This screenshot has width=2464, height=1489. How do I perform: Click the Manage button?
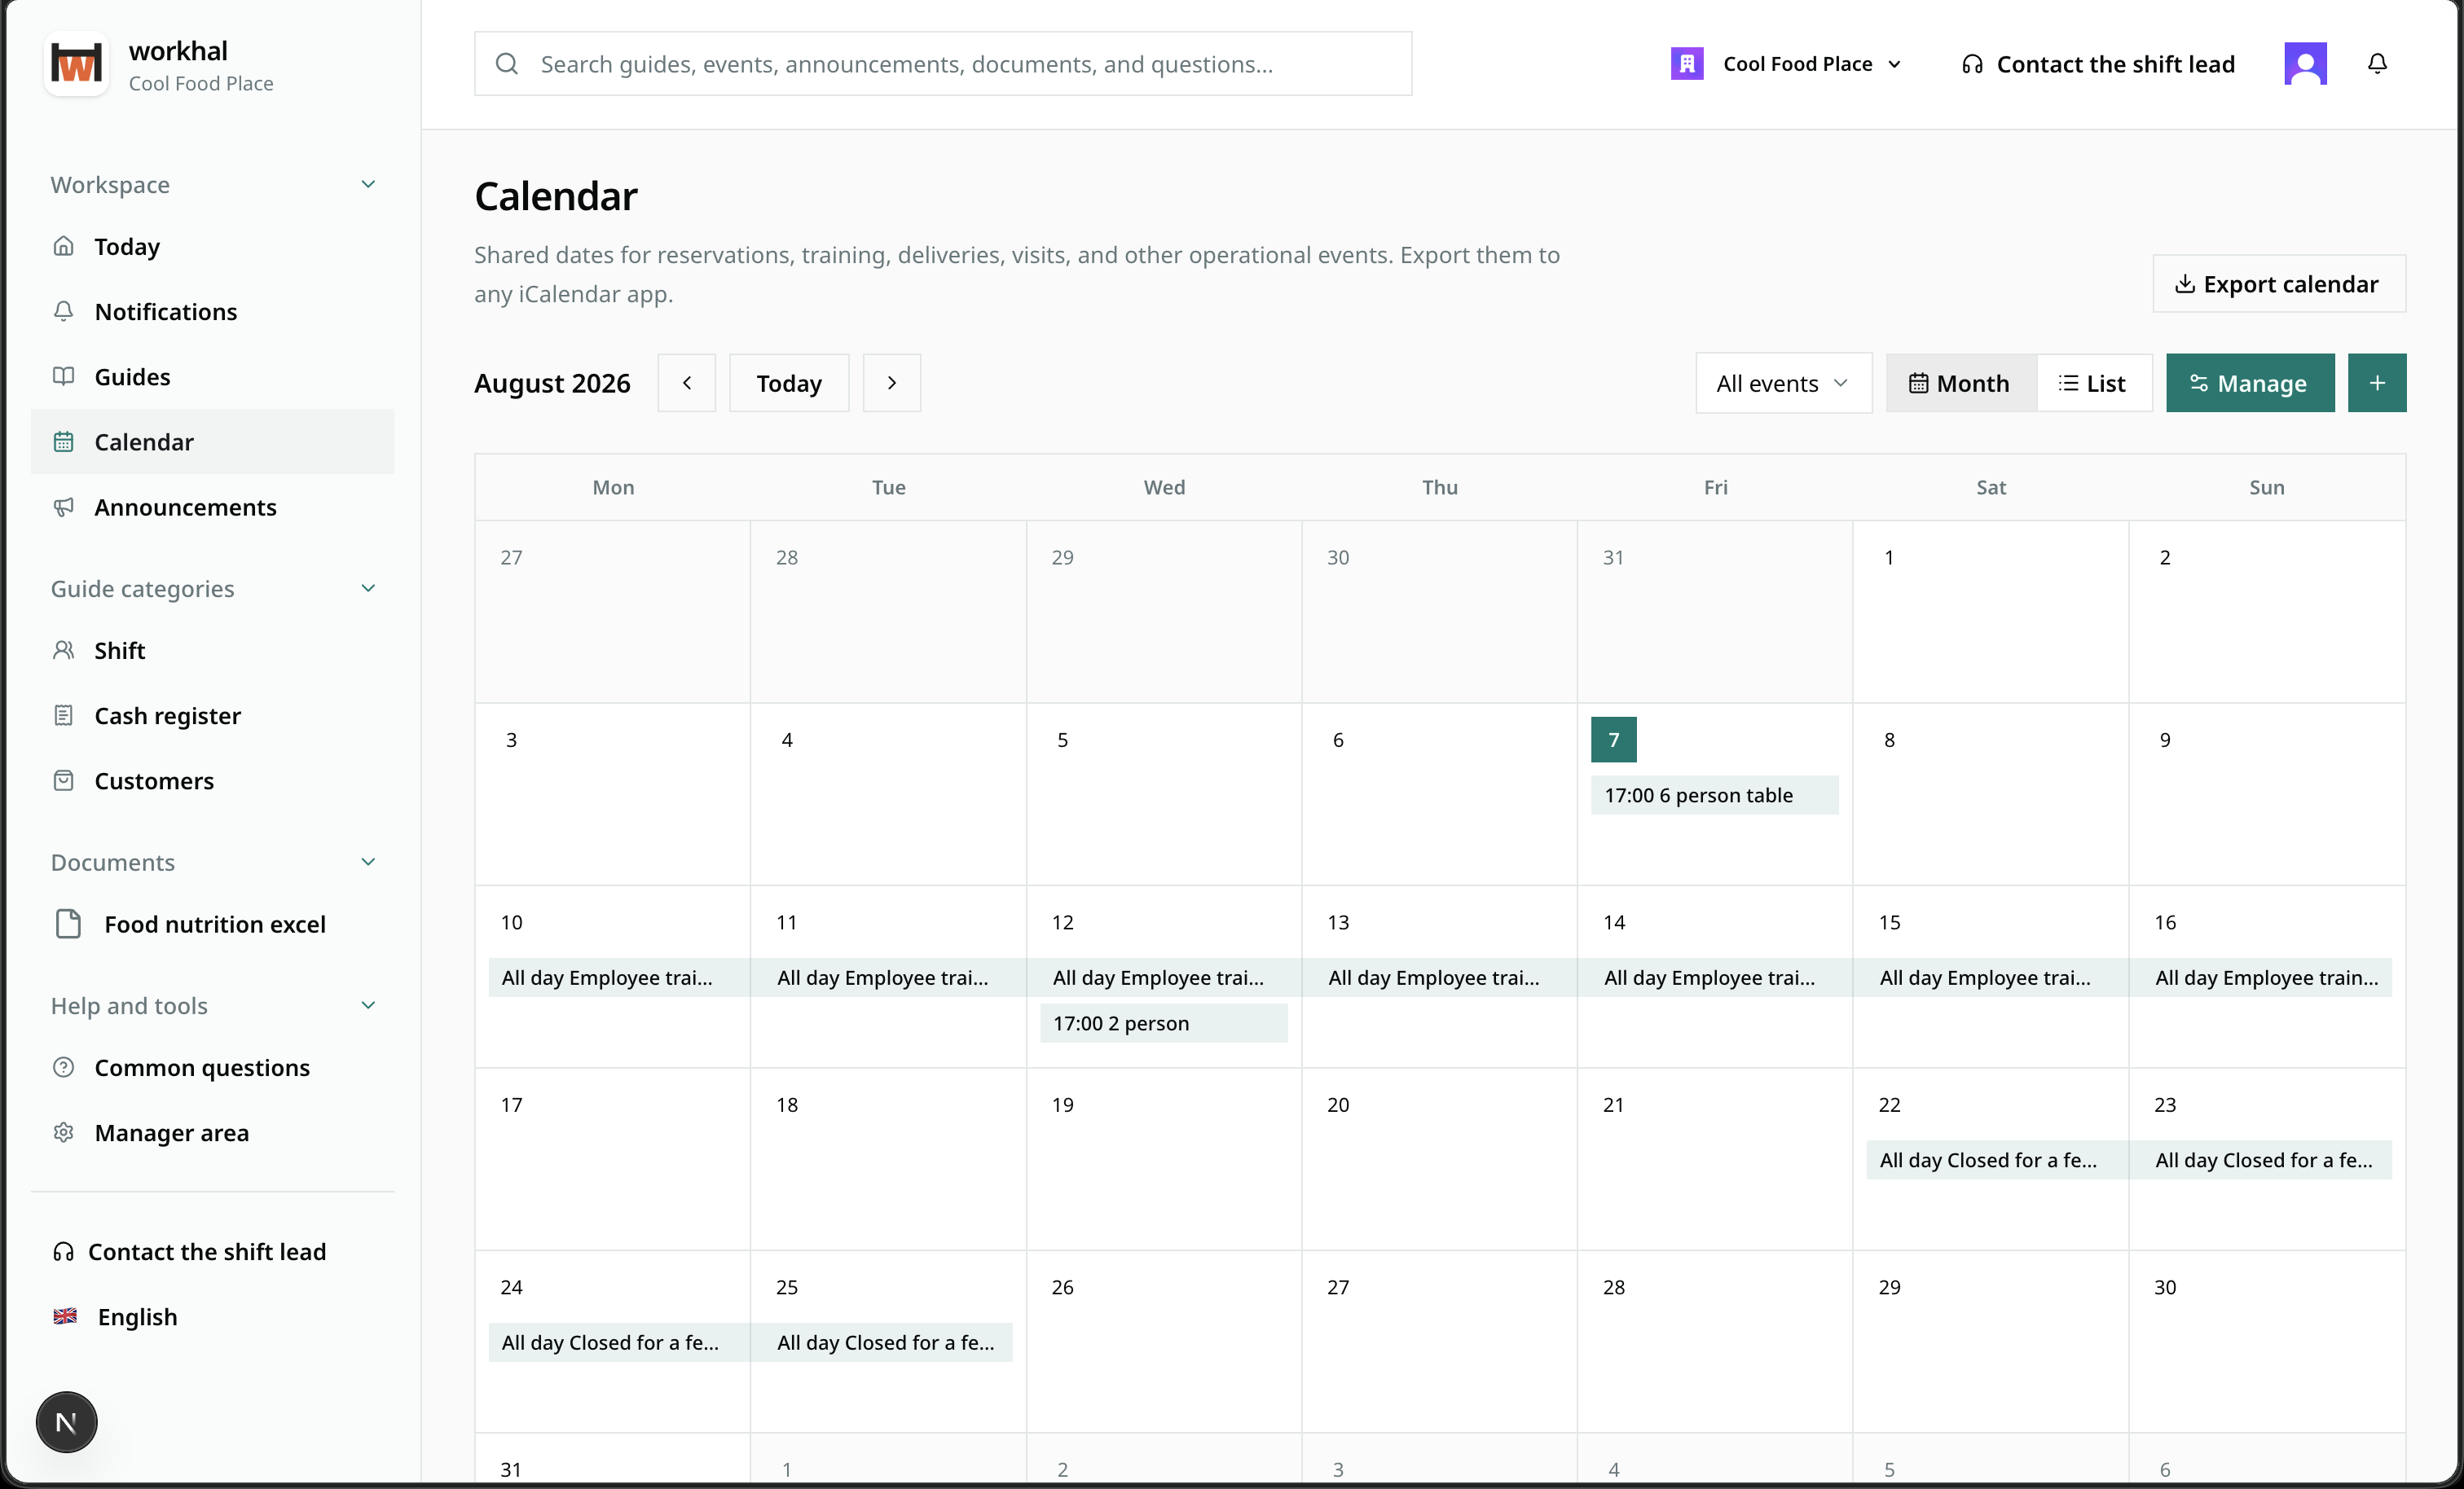pyautogui.click(x=2250, y=383)
